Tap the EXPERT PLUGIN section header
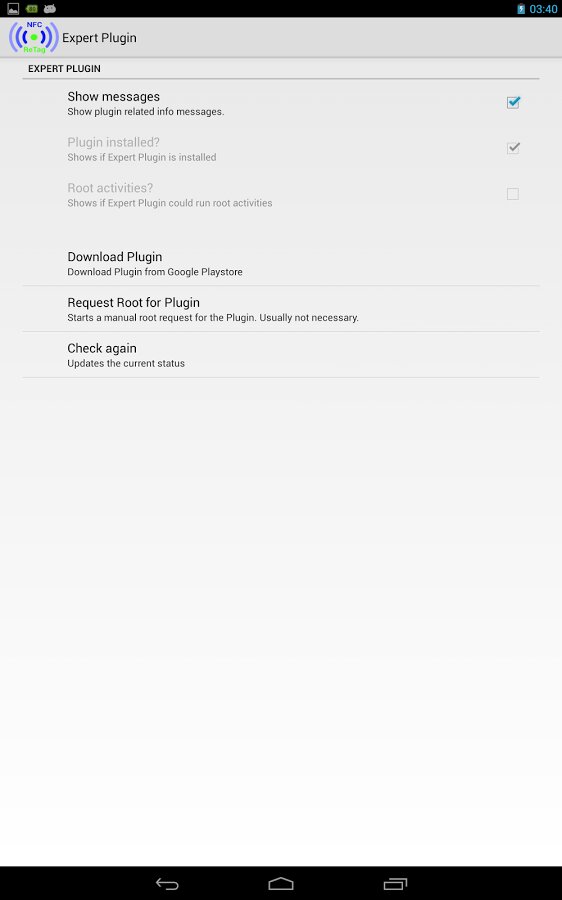Screen dimensions: 562x900 pos(64,68)
